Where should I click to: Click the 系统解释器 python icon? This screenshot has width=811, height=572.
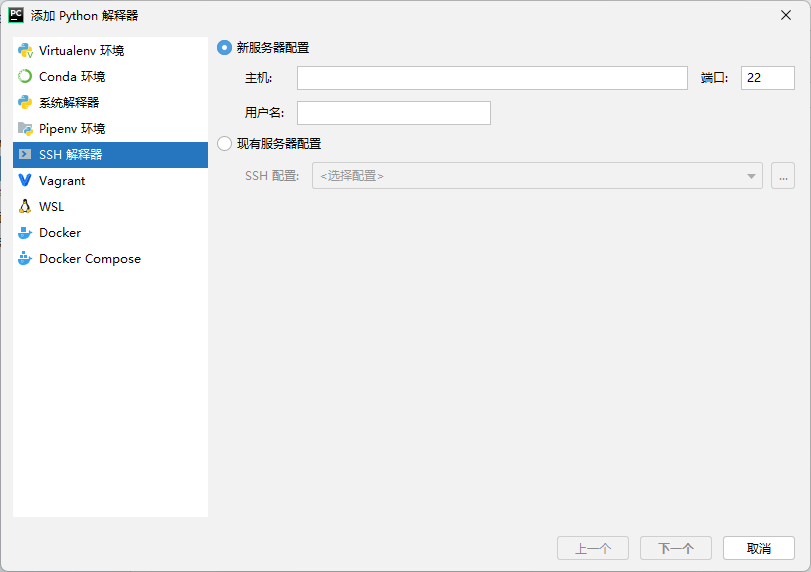coord(25,102)
